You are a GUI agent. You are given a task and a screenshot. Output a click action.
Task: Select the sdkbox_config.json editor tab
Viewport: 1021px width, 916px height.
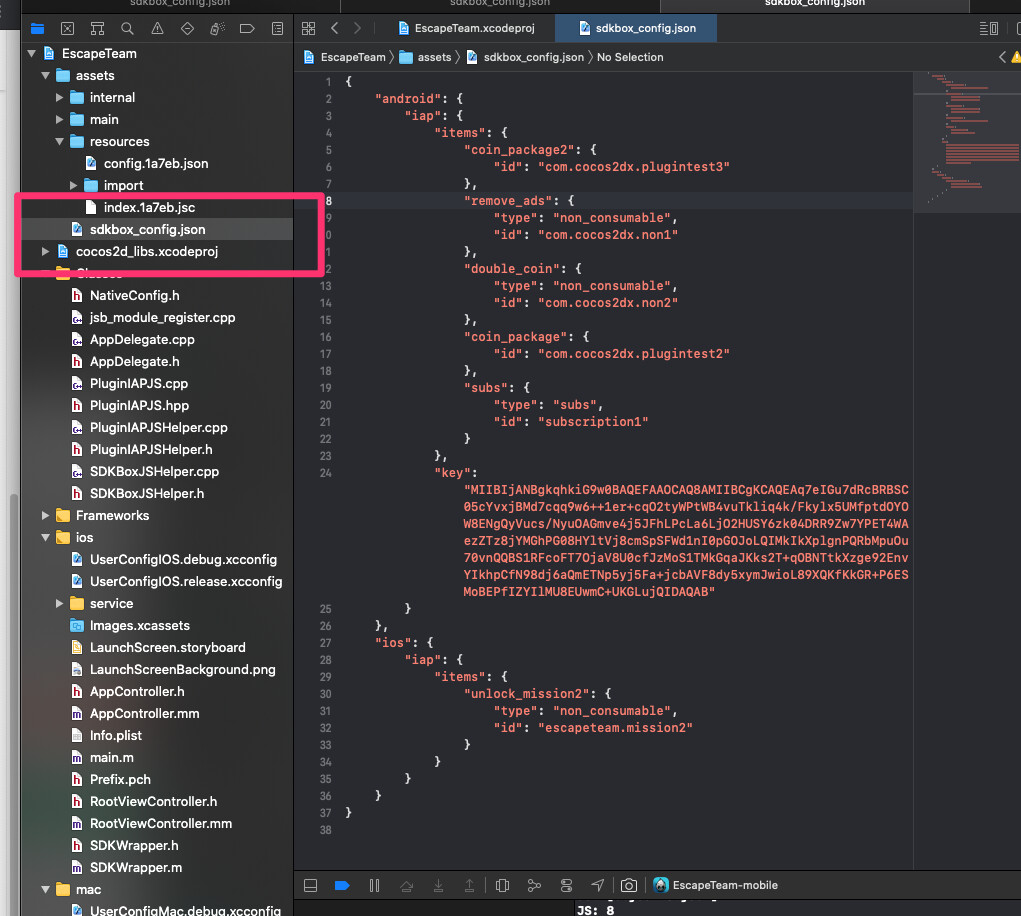pyautogui.click(x=647, y=28)
